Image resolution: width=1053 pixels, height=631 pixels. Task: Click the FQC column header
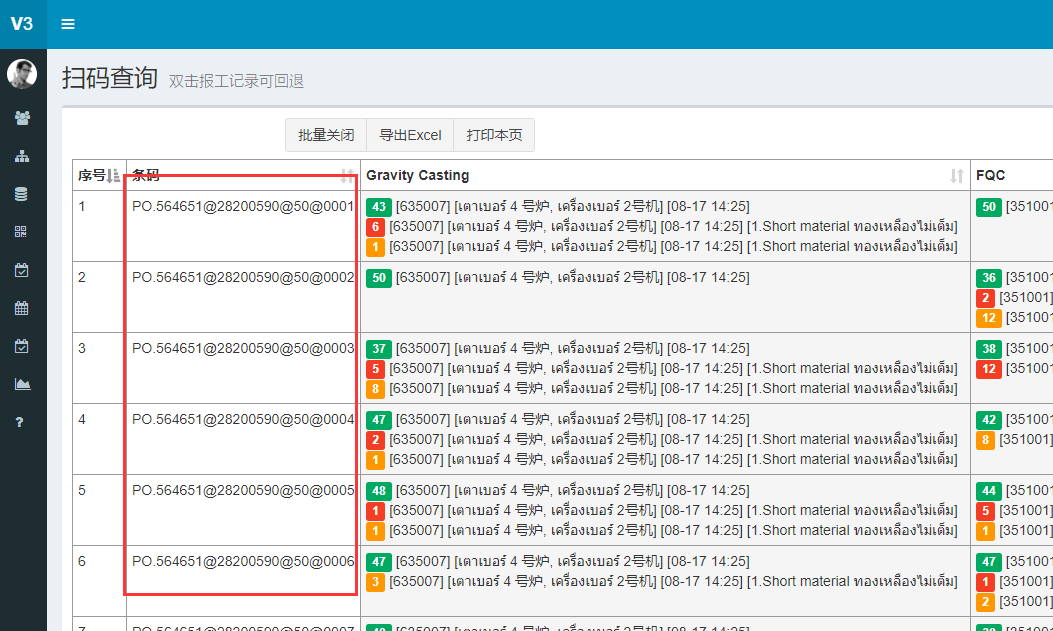point(991,176)
